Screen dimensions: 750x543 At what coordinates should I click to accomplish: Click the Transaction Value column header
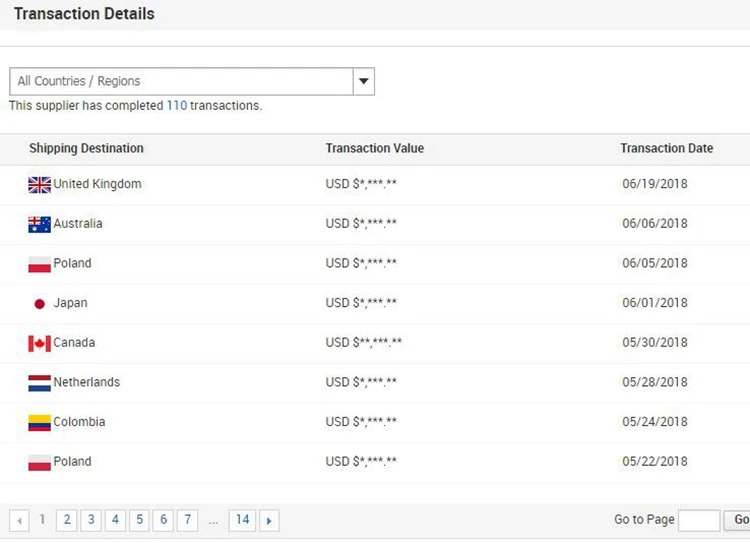[374, 148]
